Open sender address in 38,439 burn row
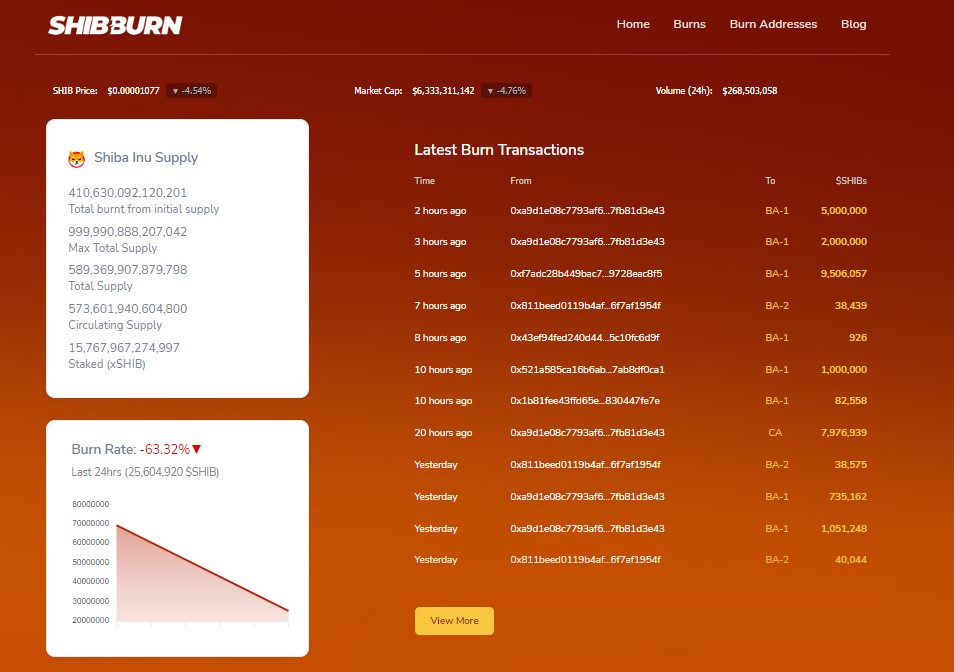 coord(585,305)
